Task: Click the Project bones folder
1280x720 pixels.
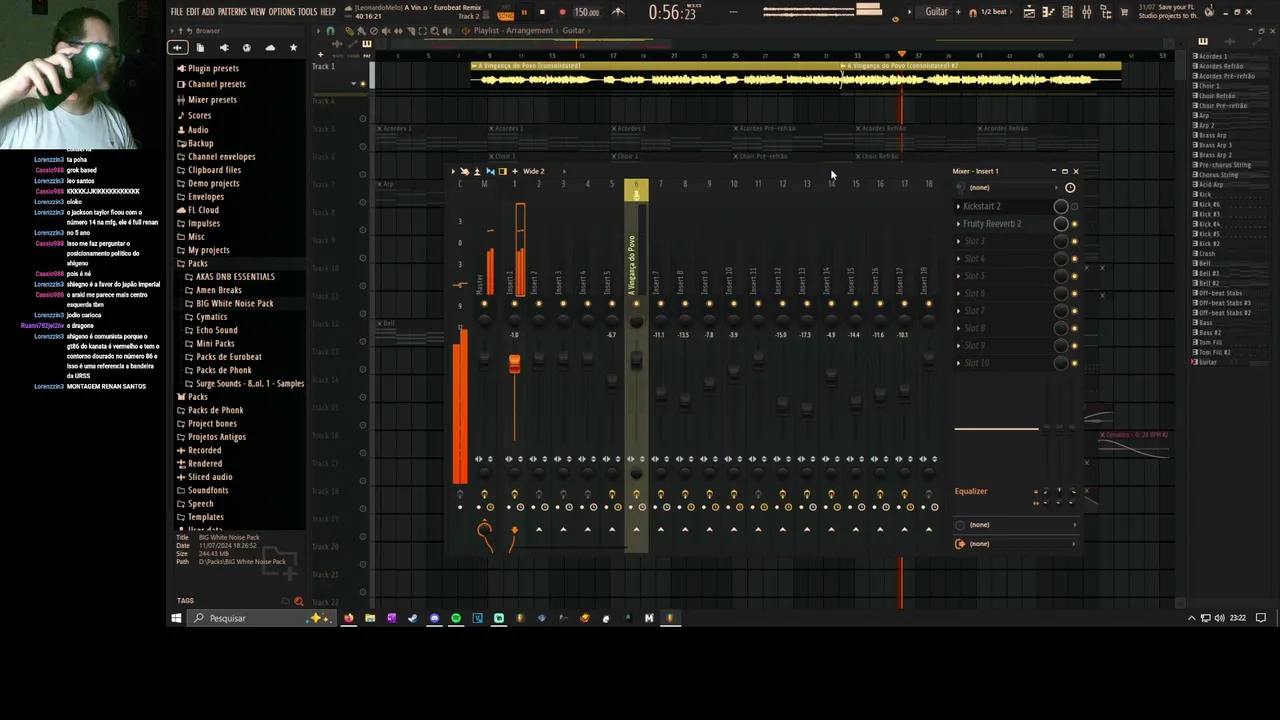Action: click(212, 424)
